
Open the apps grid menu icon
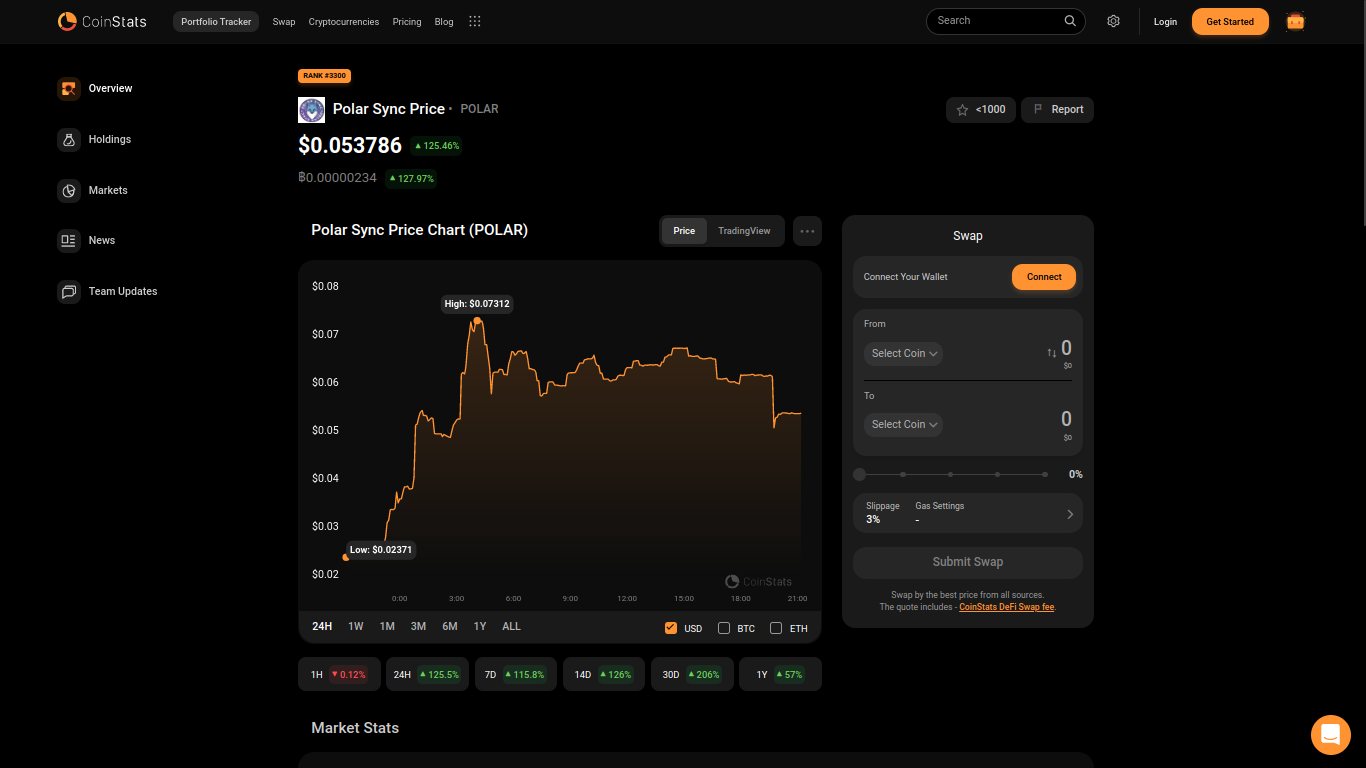pyautogui.click(x=475, y=21)
